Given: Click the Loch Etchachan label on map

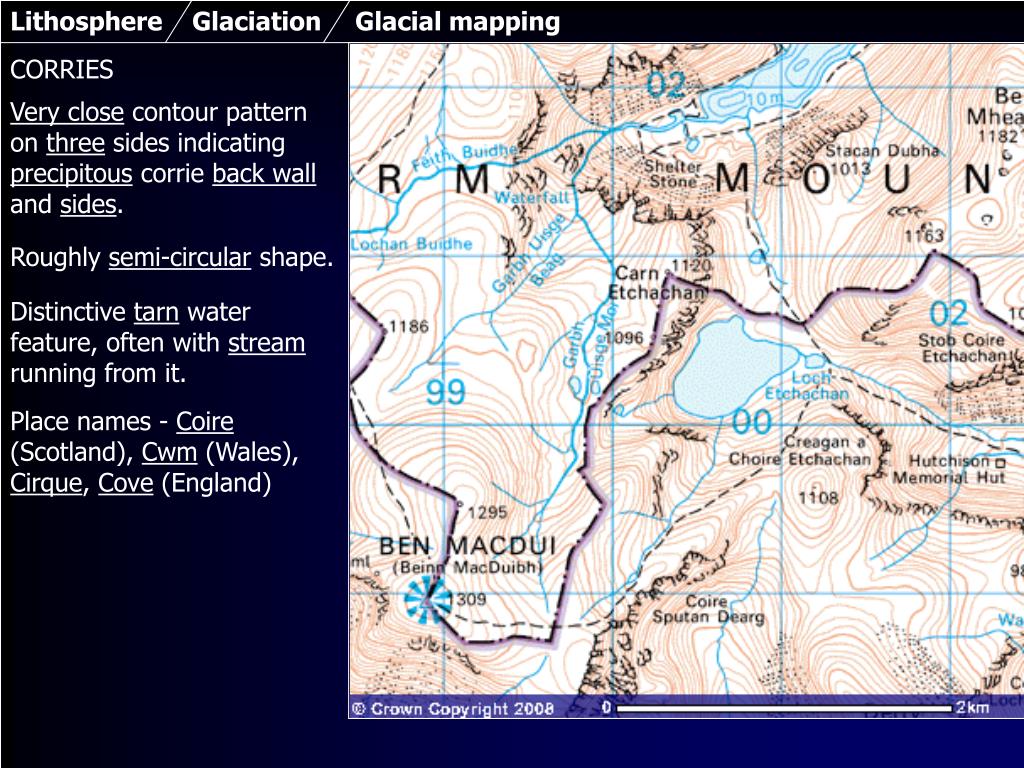Looking at the screenshot, I should tap(807, 385).
